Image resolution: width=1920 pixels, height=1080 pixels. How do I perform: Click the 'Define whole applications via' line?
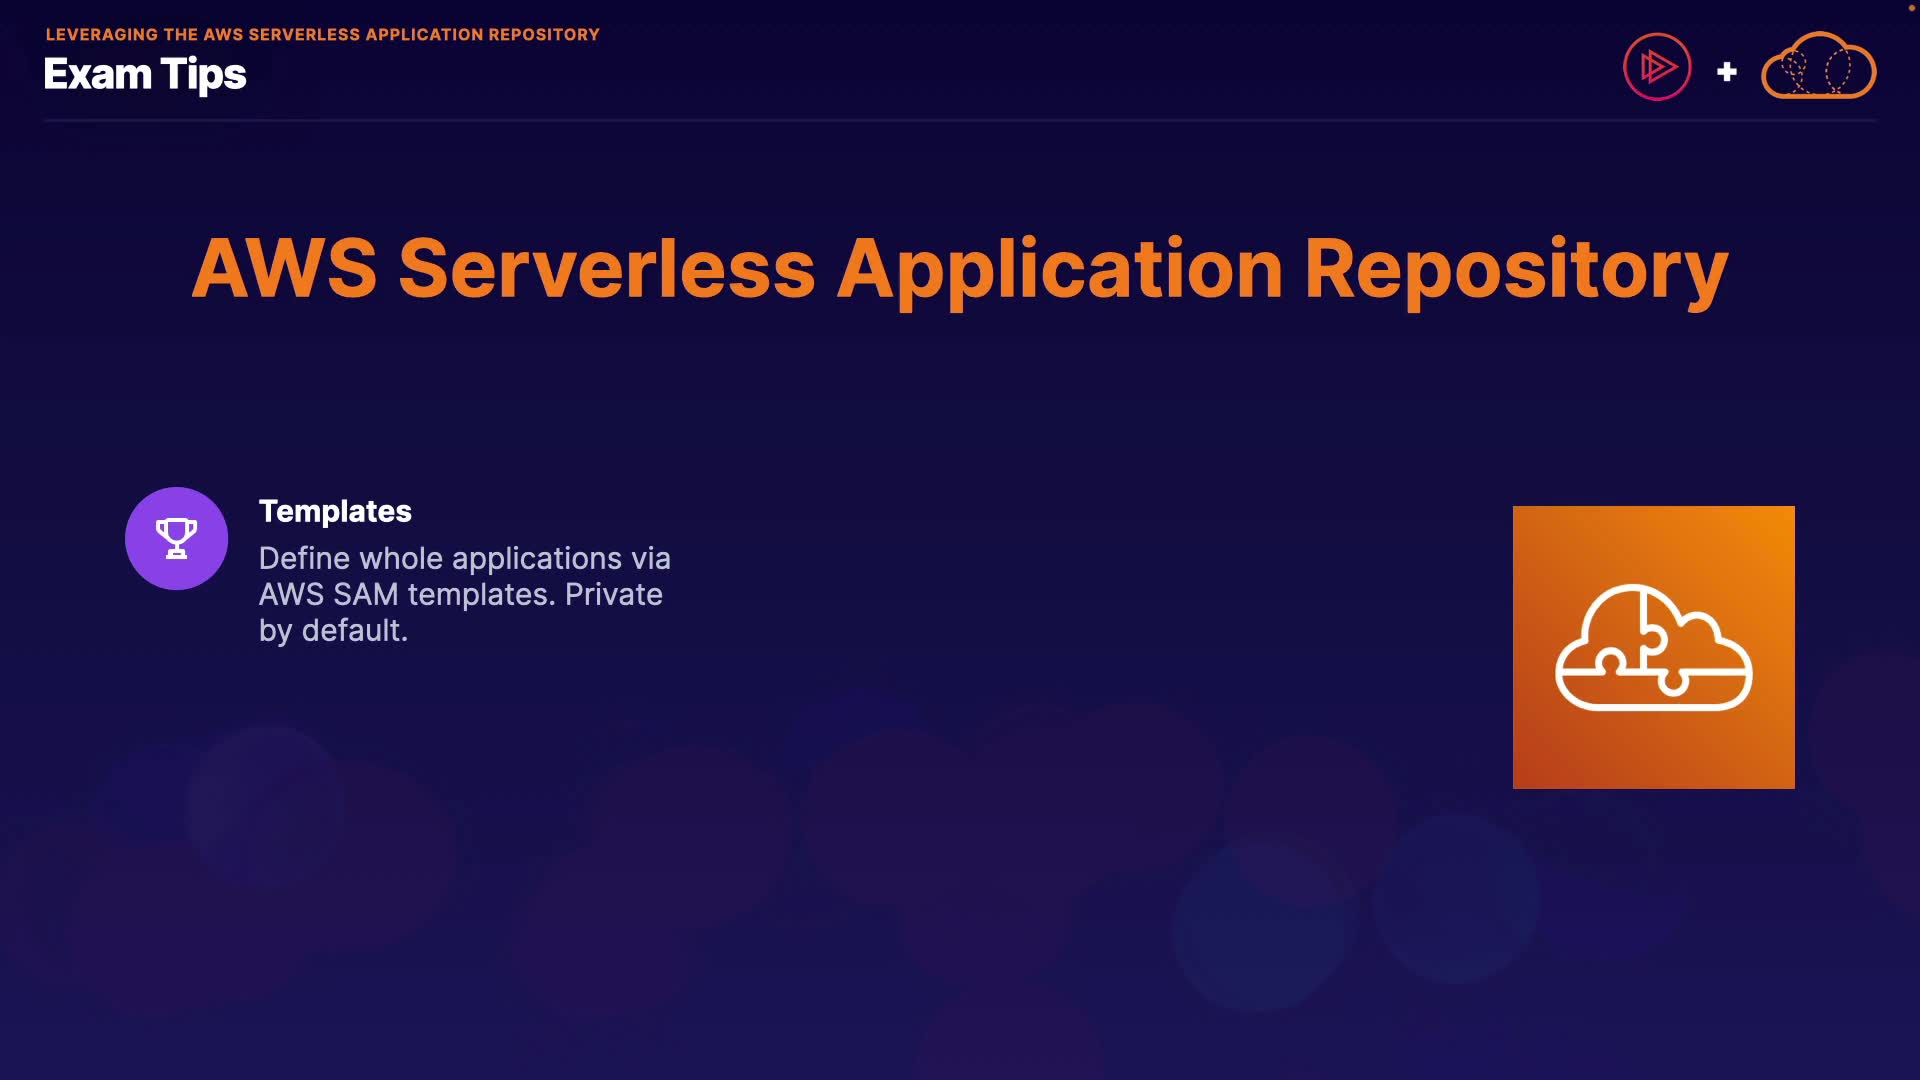[464, 558]
